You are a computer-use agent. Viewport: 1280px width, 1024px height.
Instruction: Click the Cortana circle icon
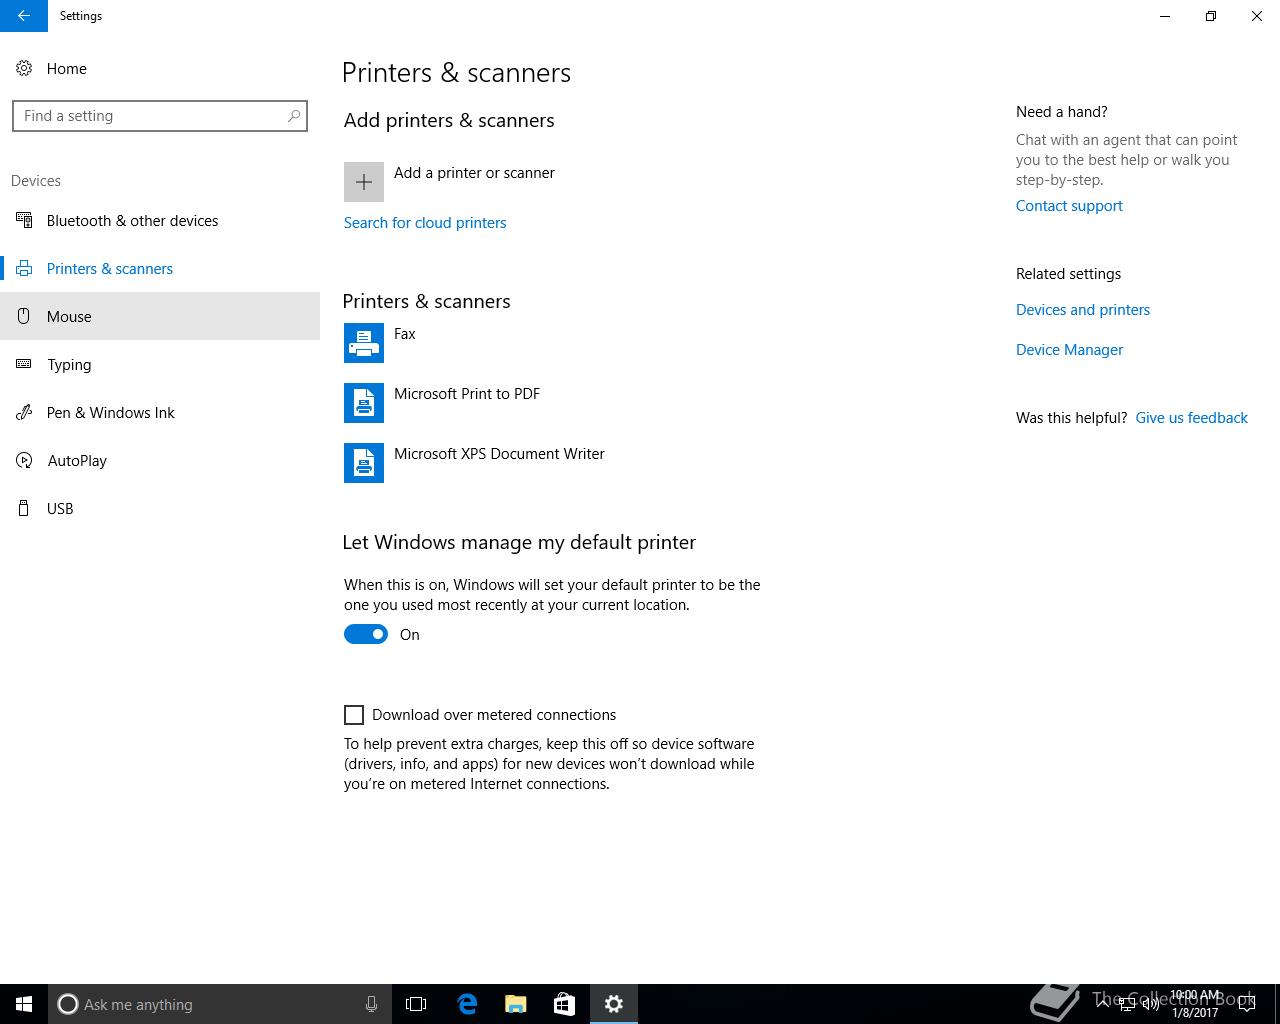point(68,1004)
